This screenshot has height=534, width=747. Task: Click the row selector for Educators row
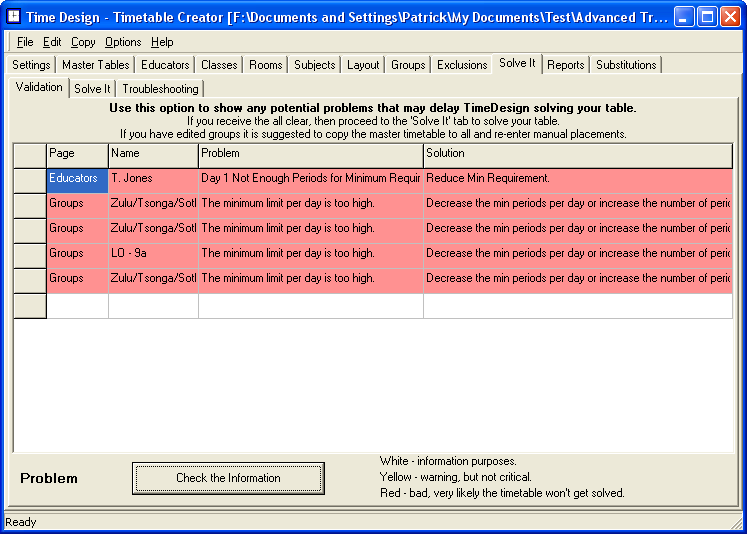(30, 178)
